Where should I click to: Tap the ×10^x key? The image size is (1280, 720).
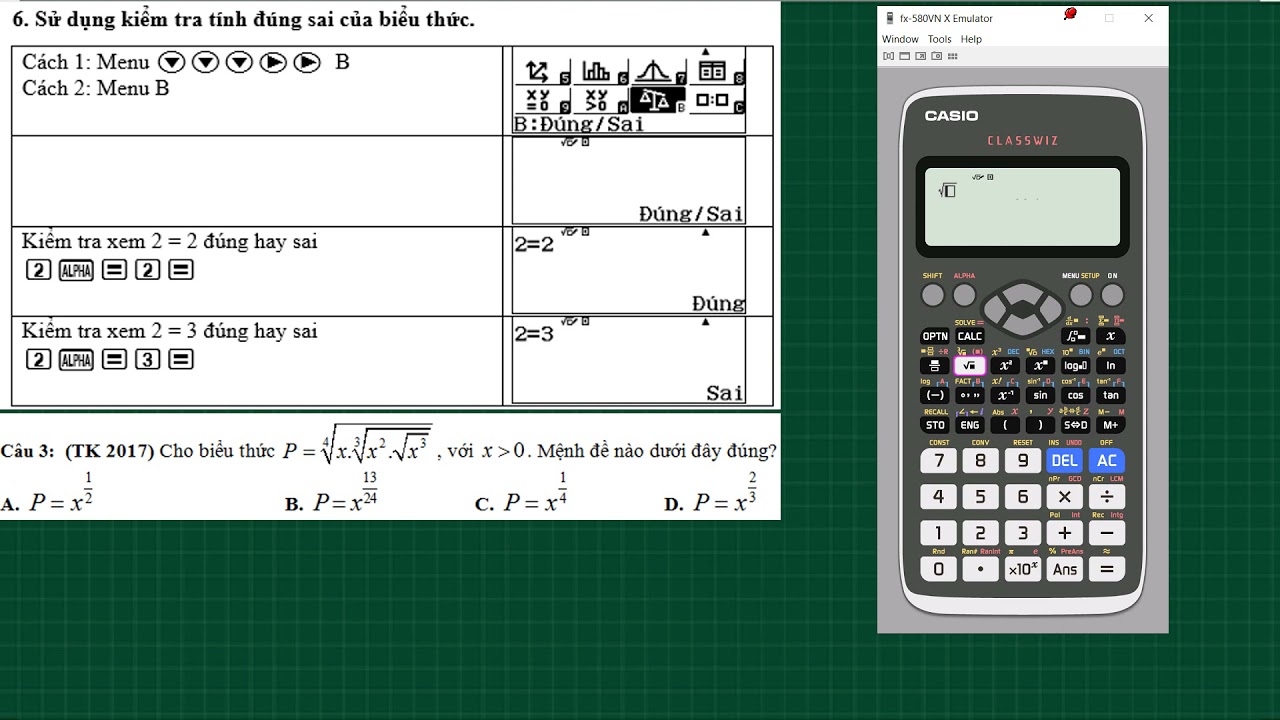coord(1022,569)
